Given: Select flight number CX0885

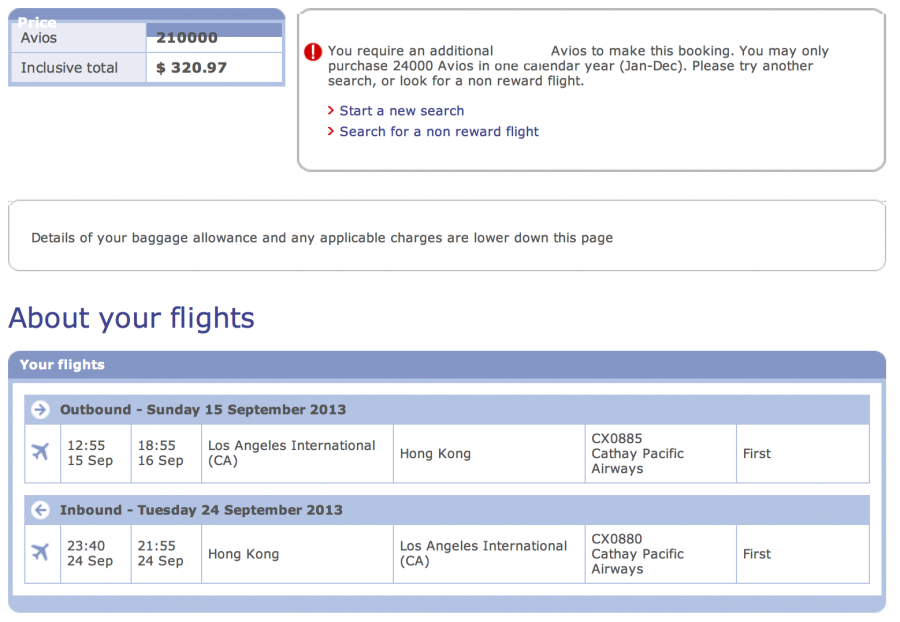Looking at the screenshot, I should point(617,438).
